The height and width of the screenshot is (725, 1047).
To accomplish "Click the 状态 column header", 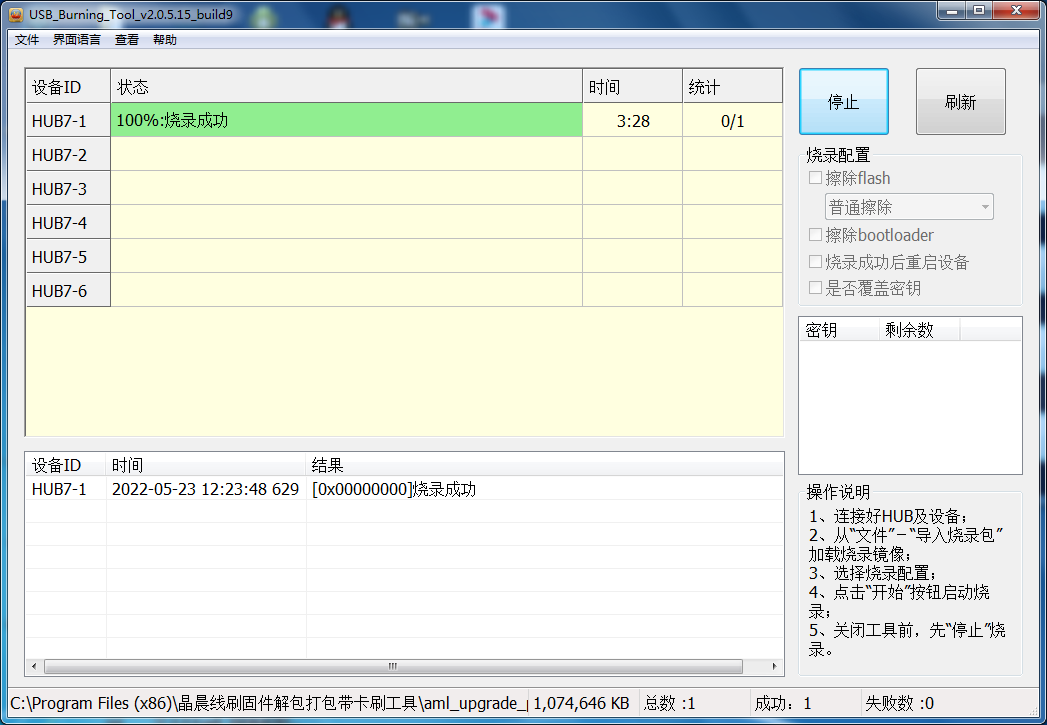I will (346, 86).
